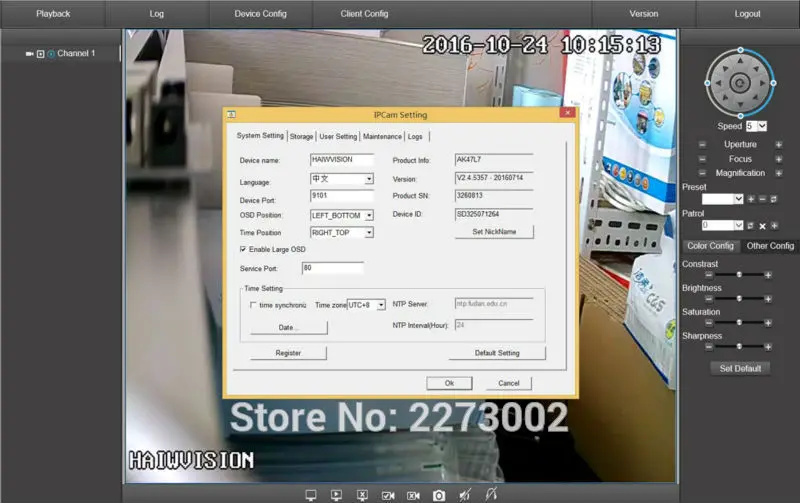Open the OSD Position dropdown
800x503 pixels.
pyautogui.click(x=368, y=216)
